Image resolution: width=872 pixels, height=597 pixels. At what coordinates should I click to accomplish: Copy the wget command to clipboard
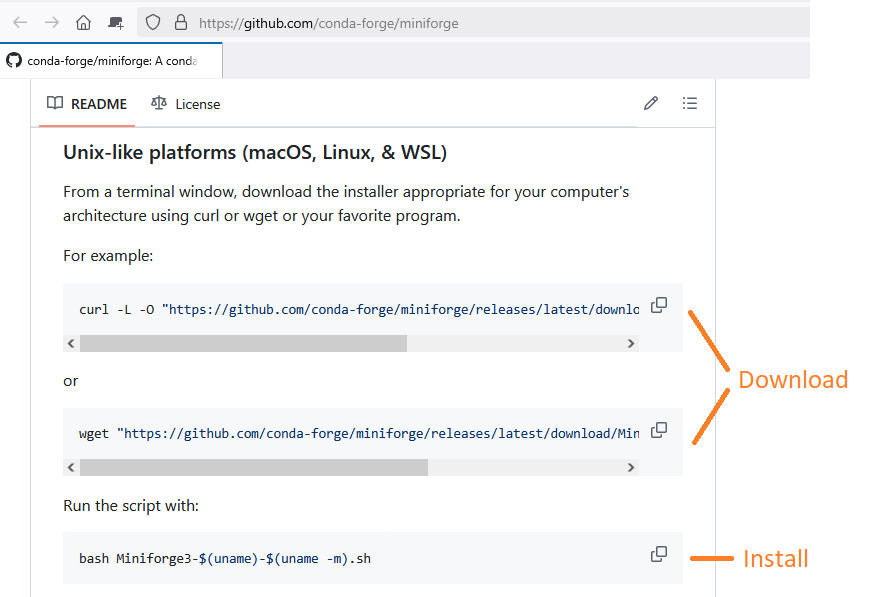[659, 430]
